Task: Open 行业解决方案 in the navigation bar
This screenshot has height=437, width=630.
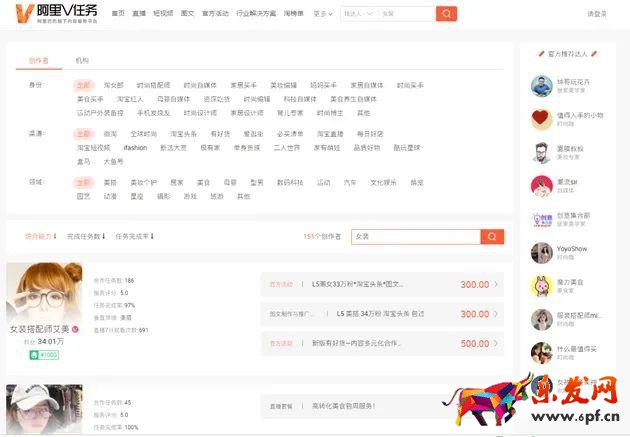Action: pos(256,13)
